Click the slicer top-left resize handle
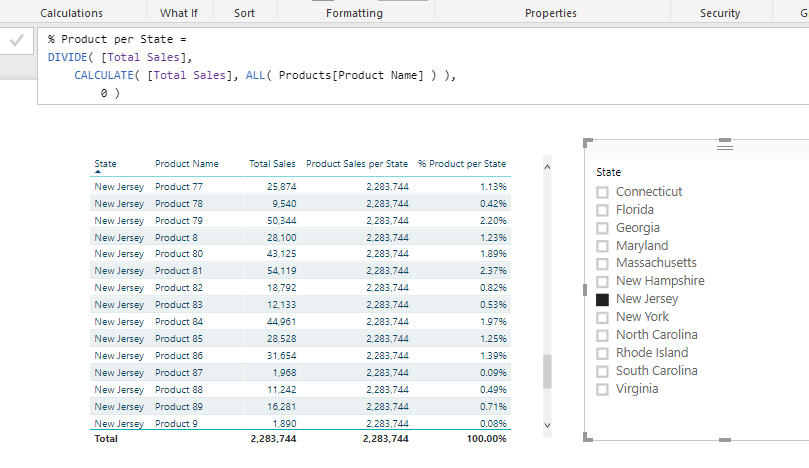809x468 pixels. click(587, 142)
